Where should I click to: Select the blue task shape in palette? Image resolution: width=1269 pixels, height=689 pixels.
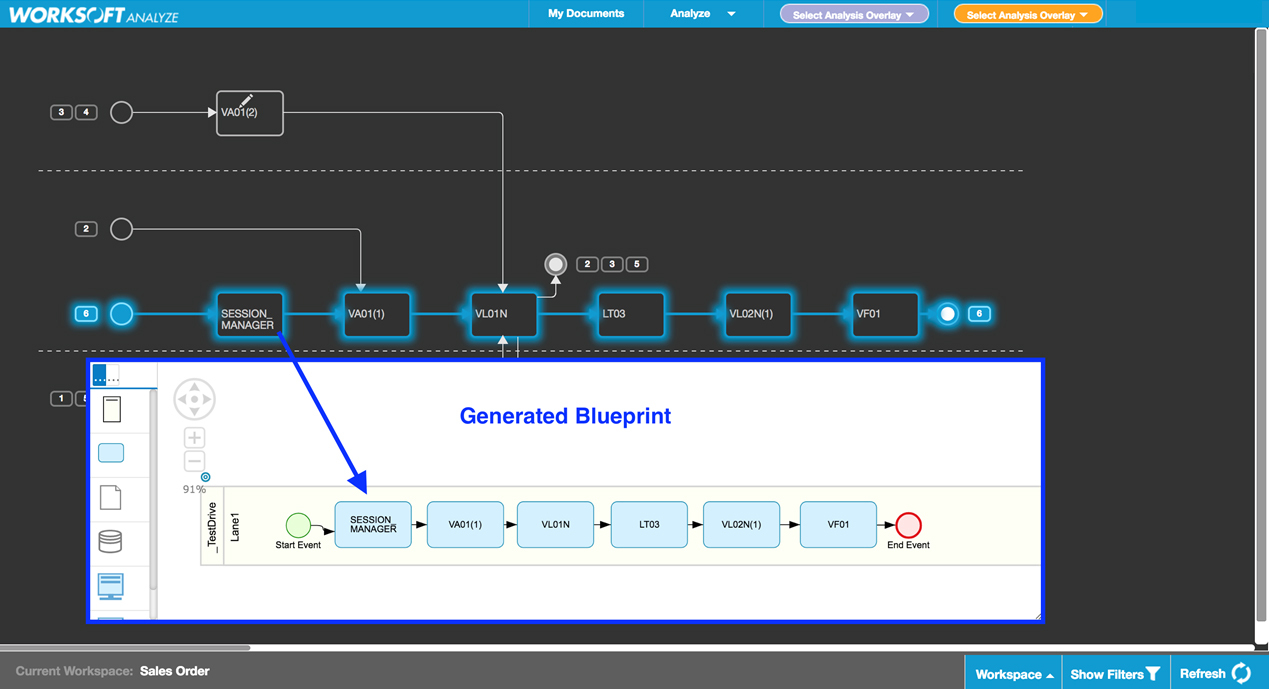coord(111,453)
